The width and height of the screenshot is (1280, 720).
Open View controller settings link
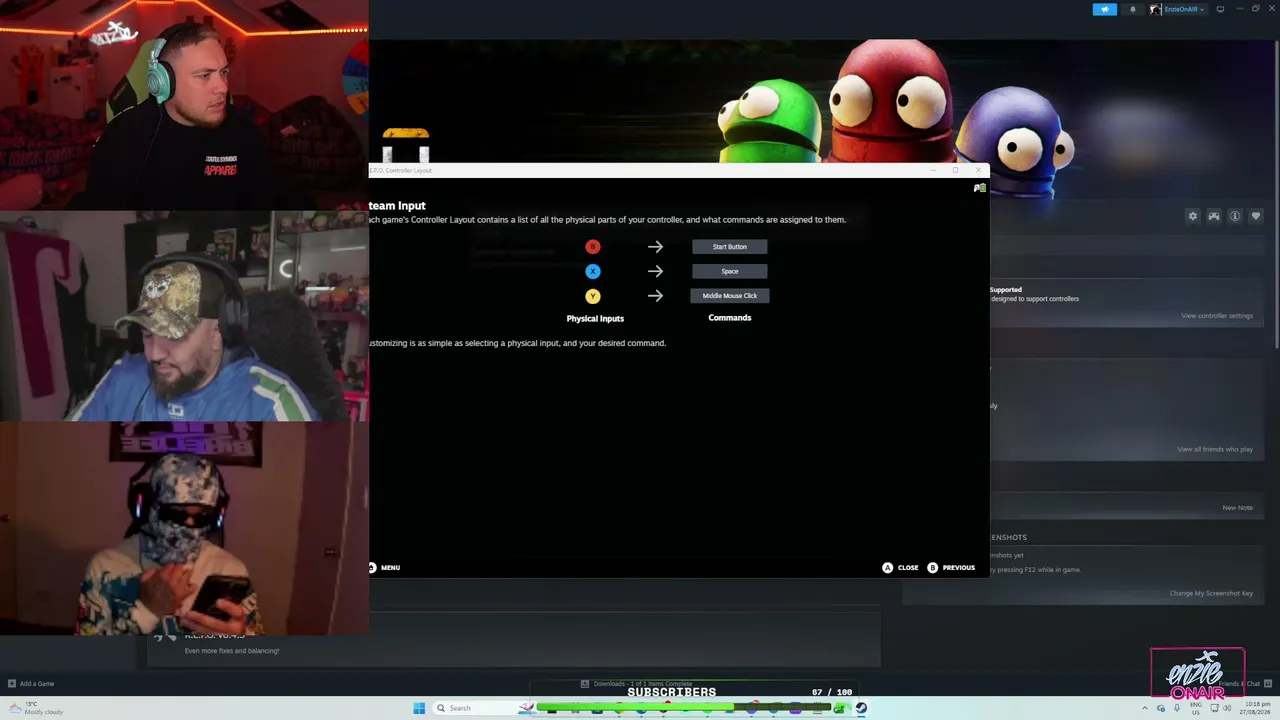(x=1217, y=316)
